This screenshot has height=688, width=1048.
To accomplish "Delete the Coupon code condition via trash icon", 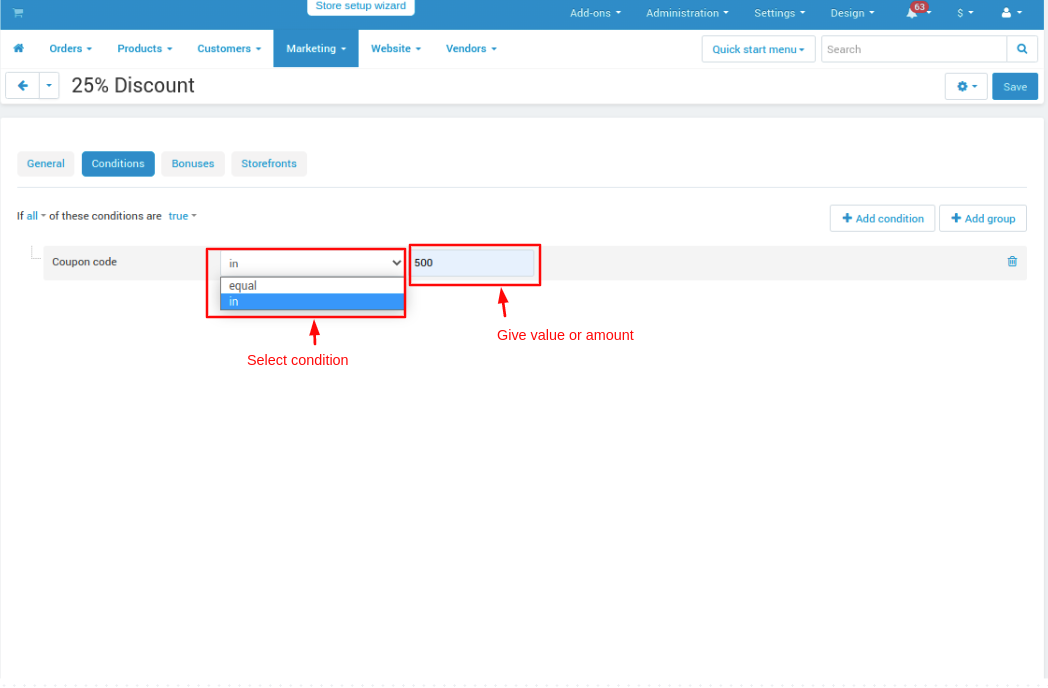I will pos(1012,262).
